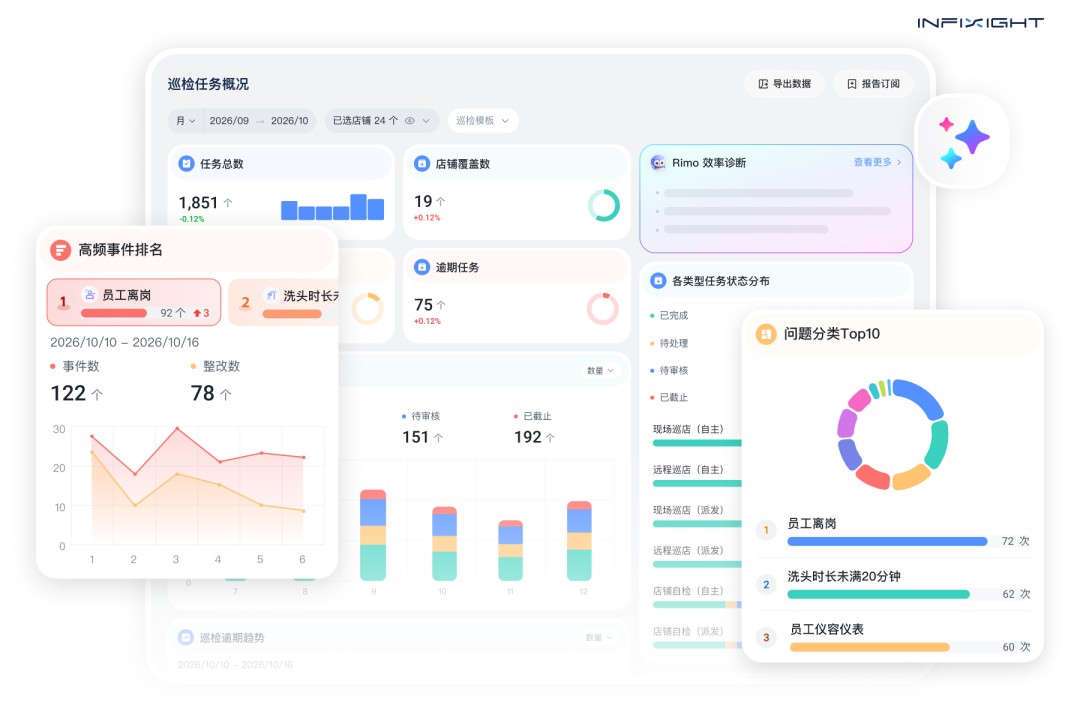Click the 店铺自检（自主） row label
Viewport: 1080px width, 720px height.
pos(688,590)
